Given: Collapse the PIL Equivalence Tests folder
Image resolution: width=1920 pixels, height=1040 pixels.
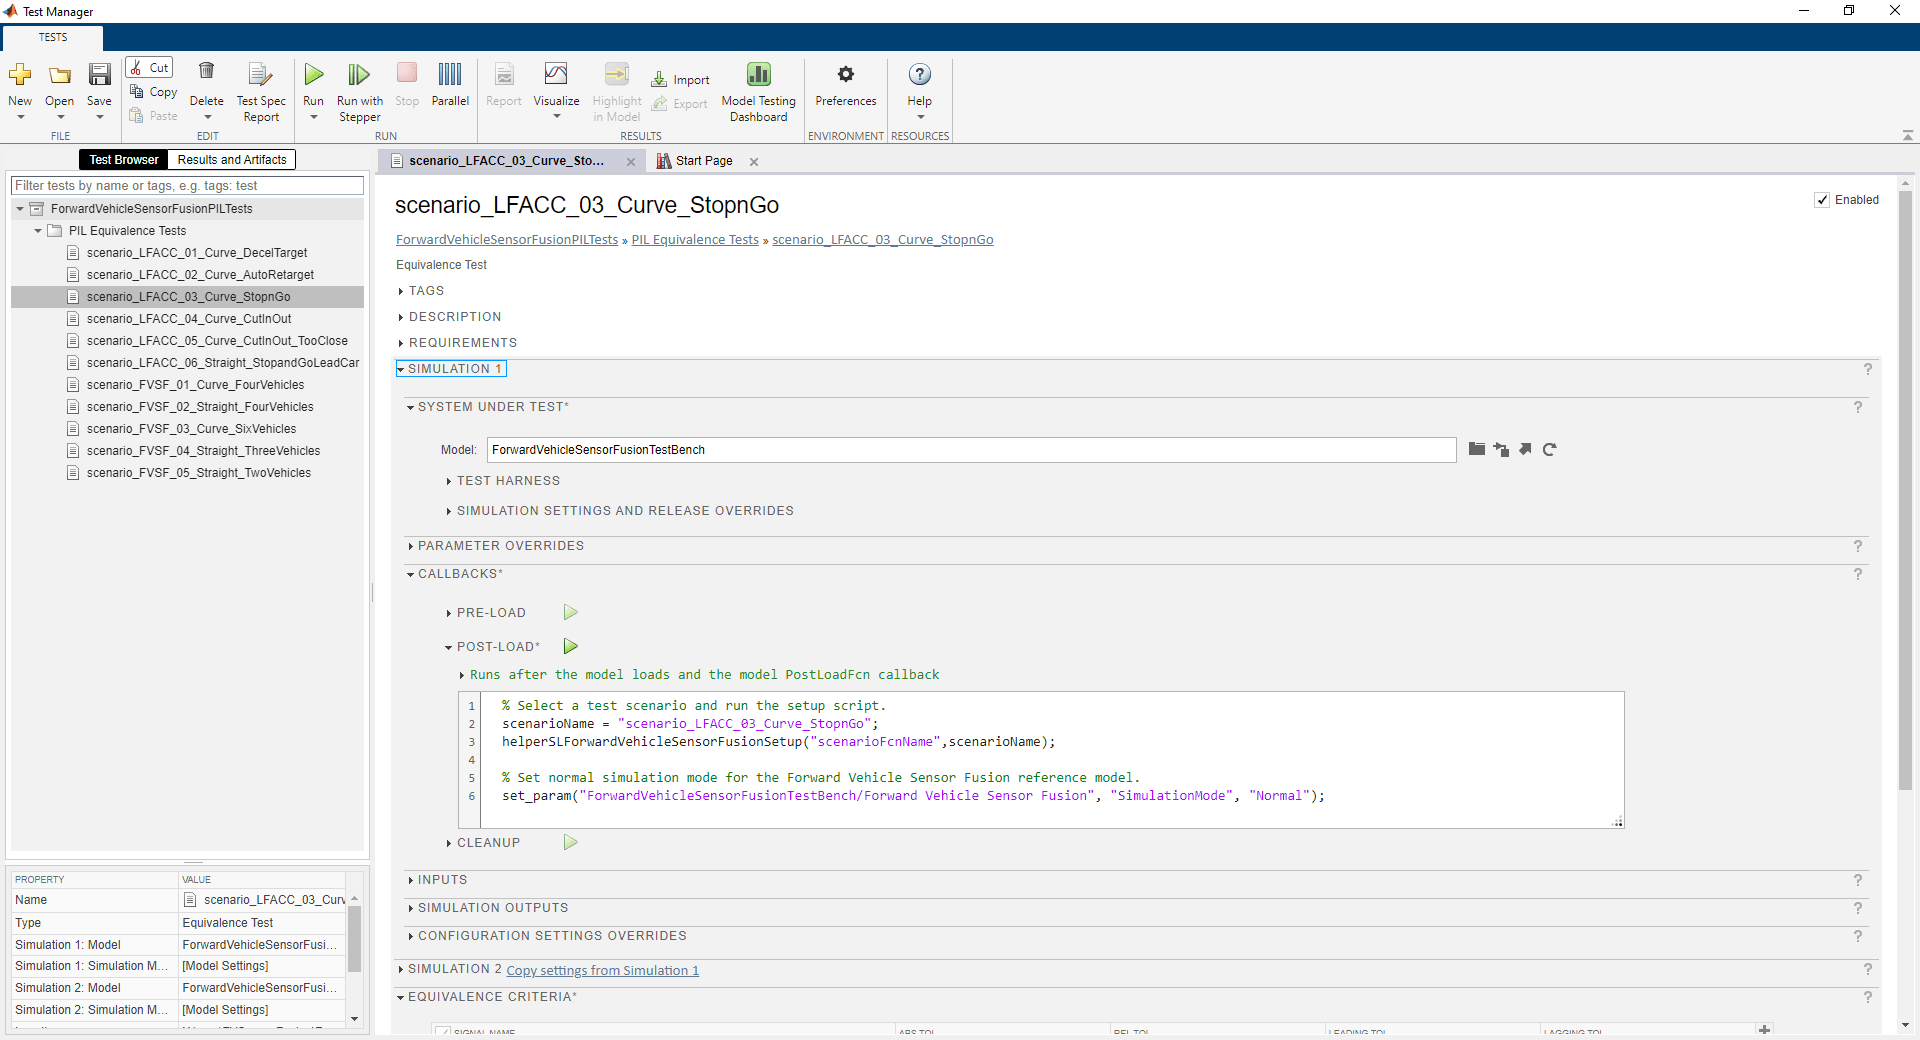Looking at the screenshot, I should click(x=38, y=231).
